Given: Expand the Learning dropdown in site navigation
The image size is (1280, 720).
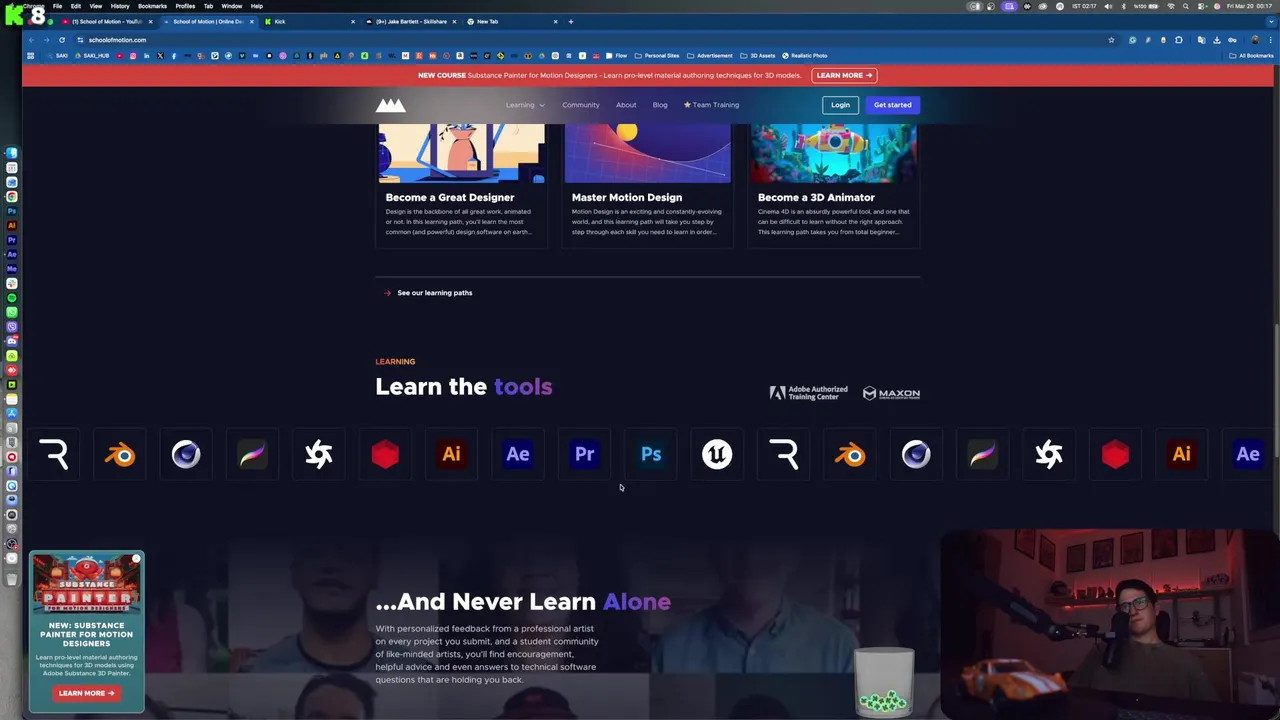Looking at the screenshot, I should [x=525, y=105].
